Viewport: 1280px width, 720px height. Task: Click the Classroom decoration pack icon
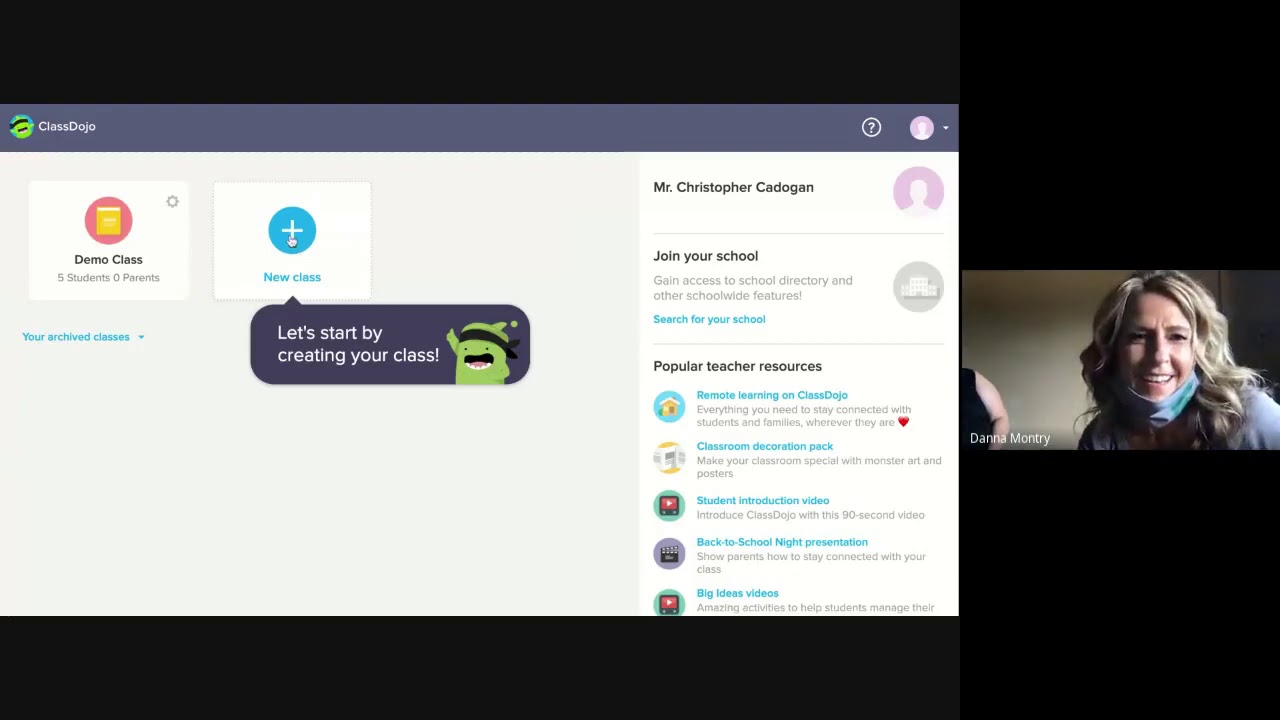(669, 457)
